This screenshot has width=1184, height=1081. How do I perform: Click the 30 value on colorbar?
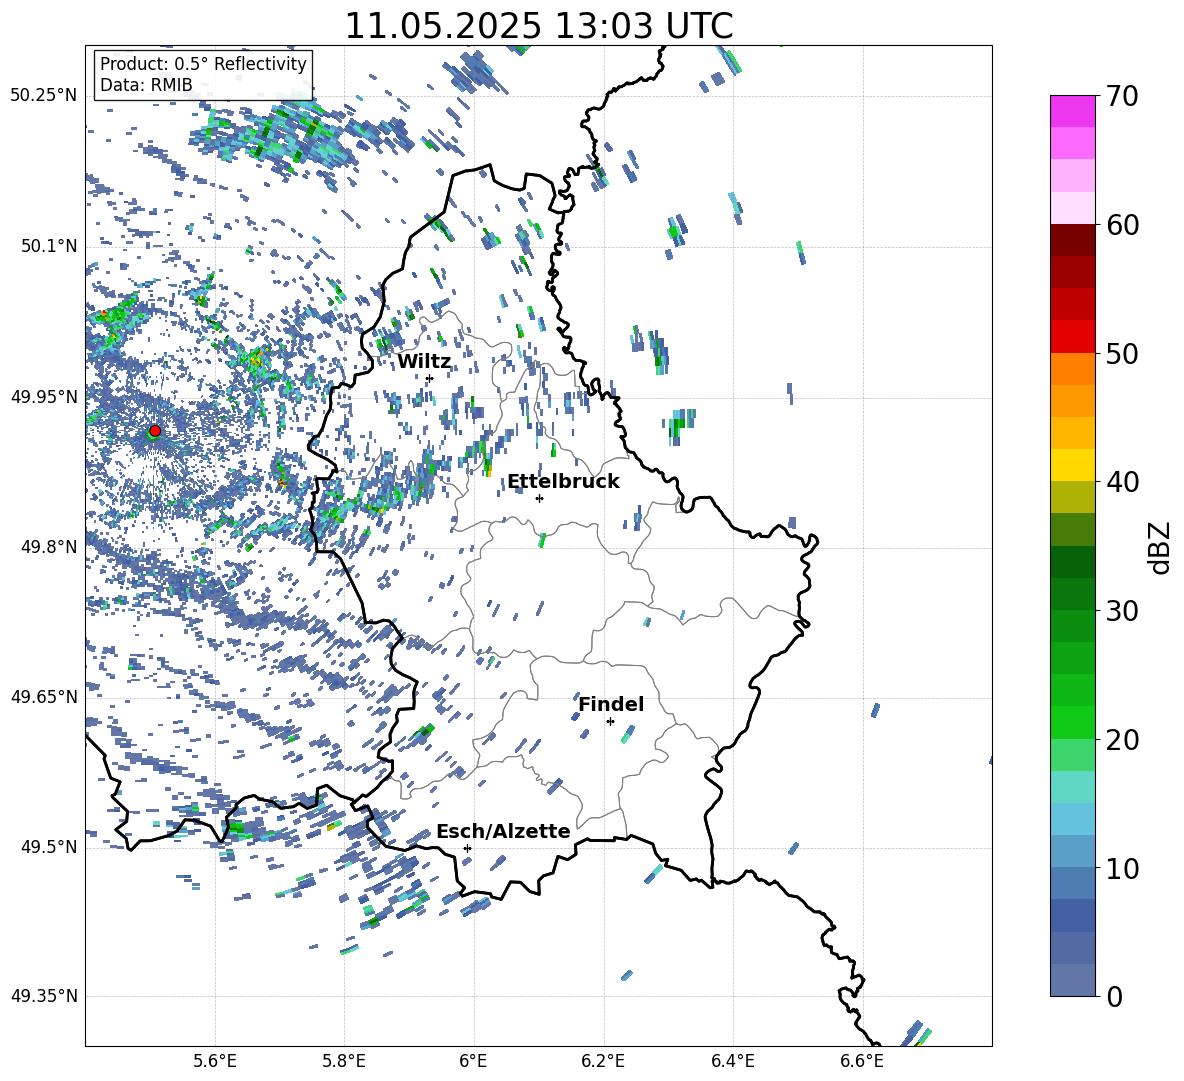click(x=1123, y=611)
